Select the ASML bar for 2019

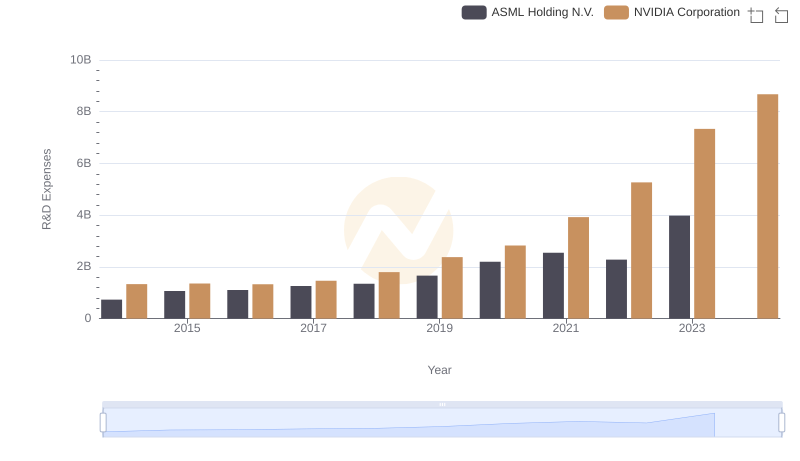(x=427, y=297)
